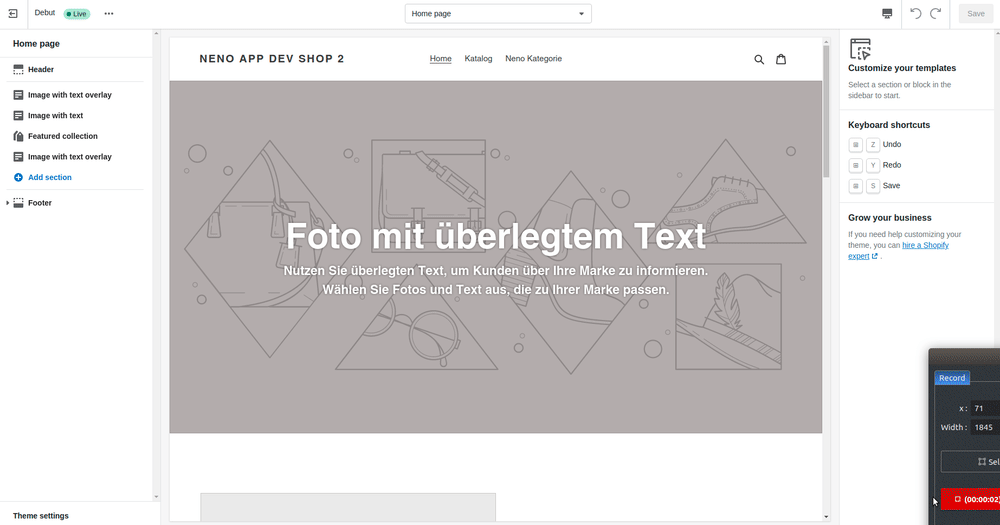Click the Redo arrow icon

(936, 13)
